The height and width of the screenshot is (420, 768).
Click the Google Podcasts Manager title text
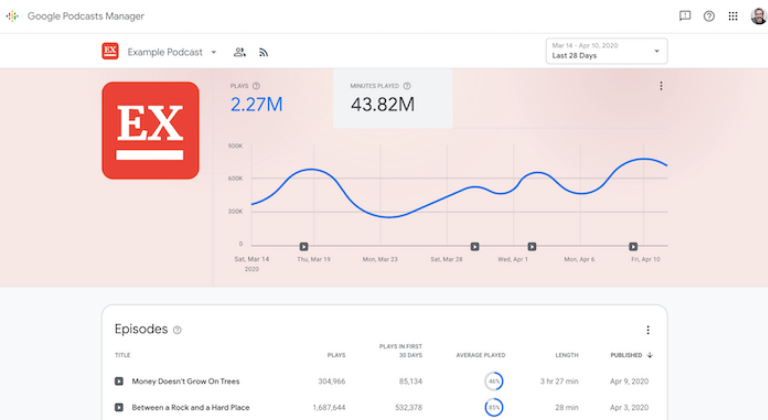coord(86,16)
